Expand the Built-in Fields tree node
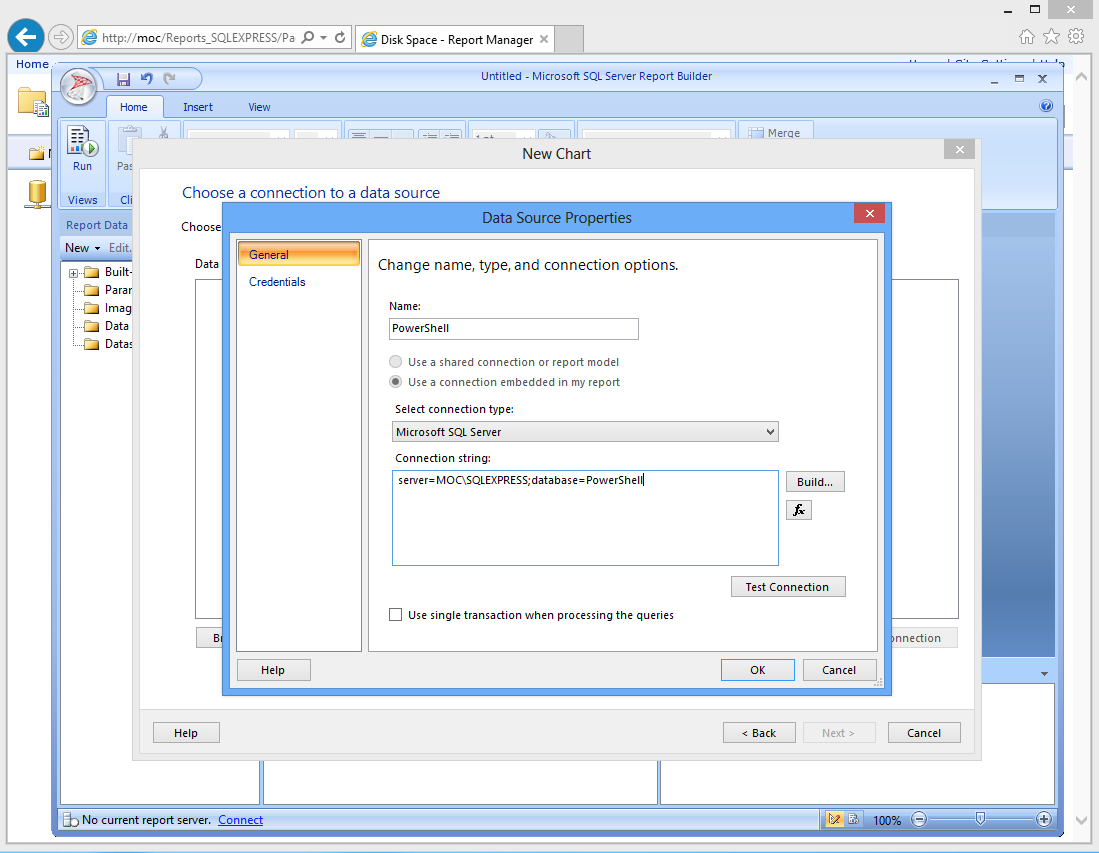 [74, 273]
